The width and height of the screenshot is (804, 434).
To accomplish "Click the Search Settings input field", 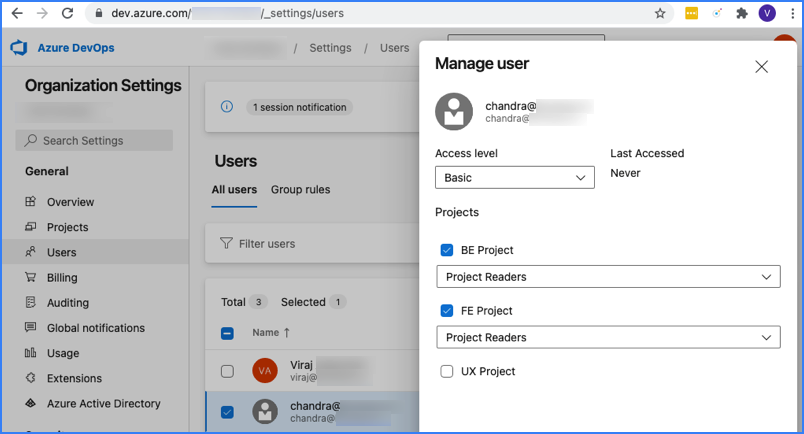I will [x=95, y=141].
